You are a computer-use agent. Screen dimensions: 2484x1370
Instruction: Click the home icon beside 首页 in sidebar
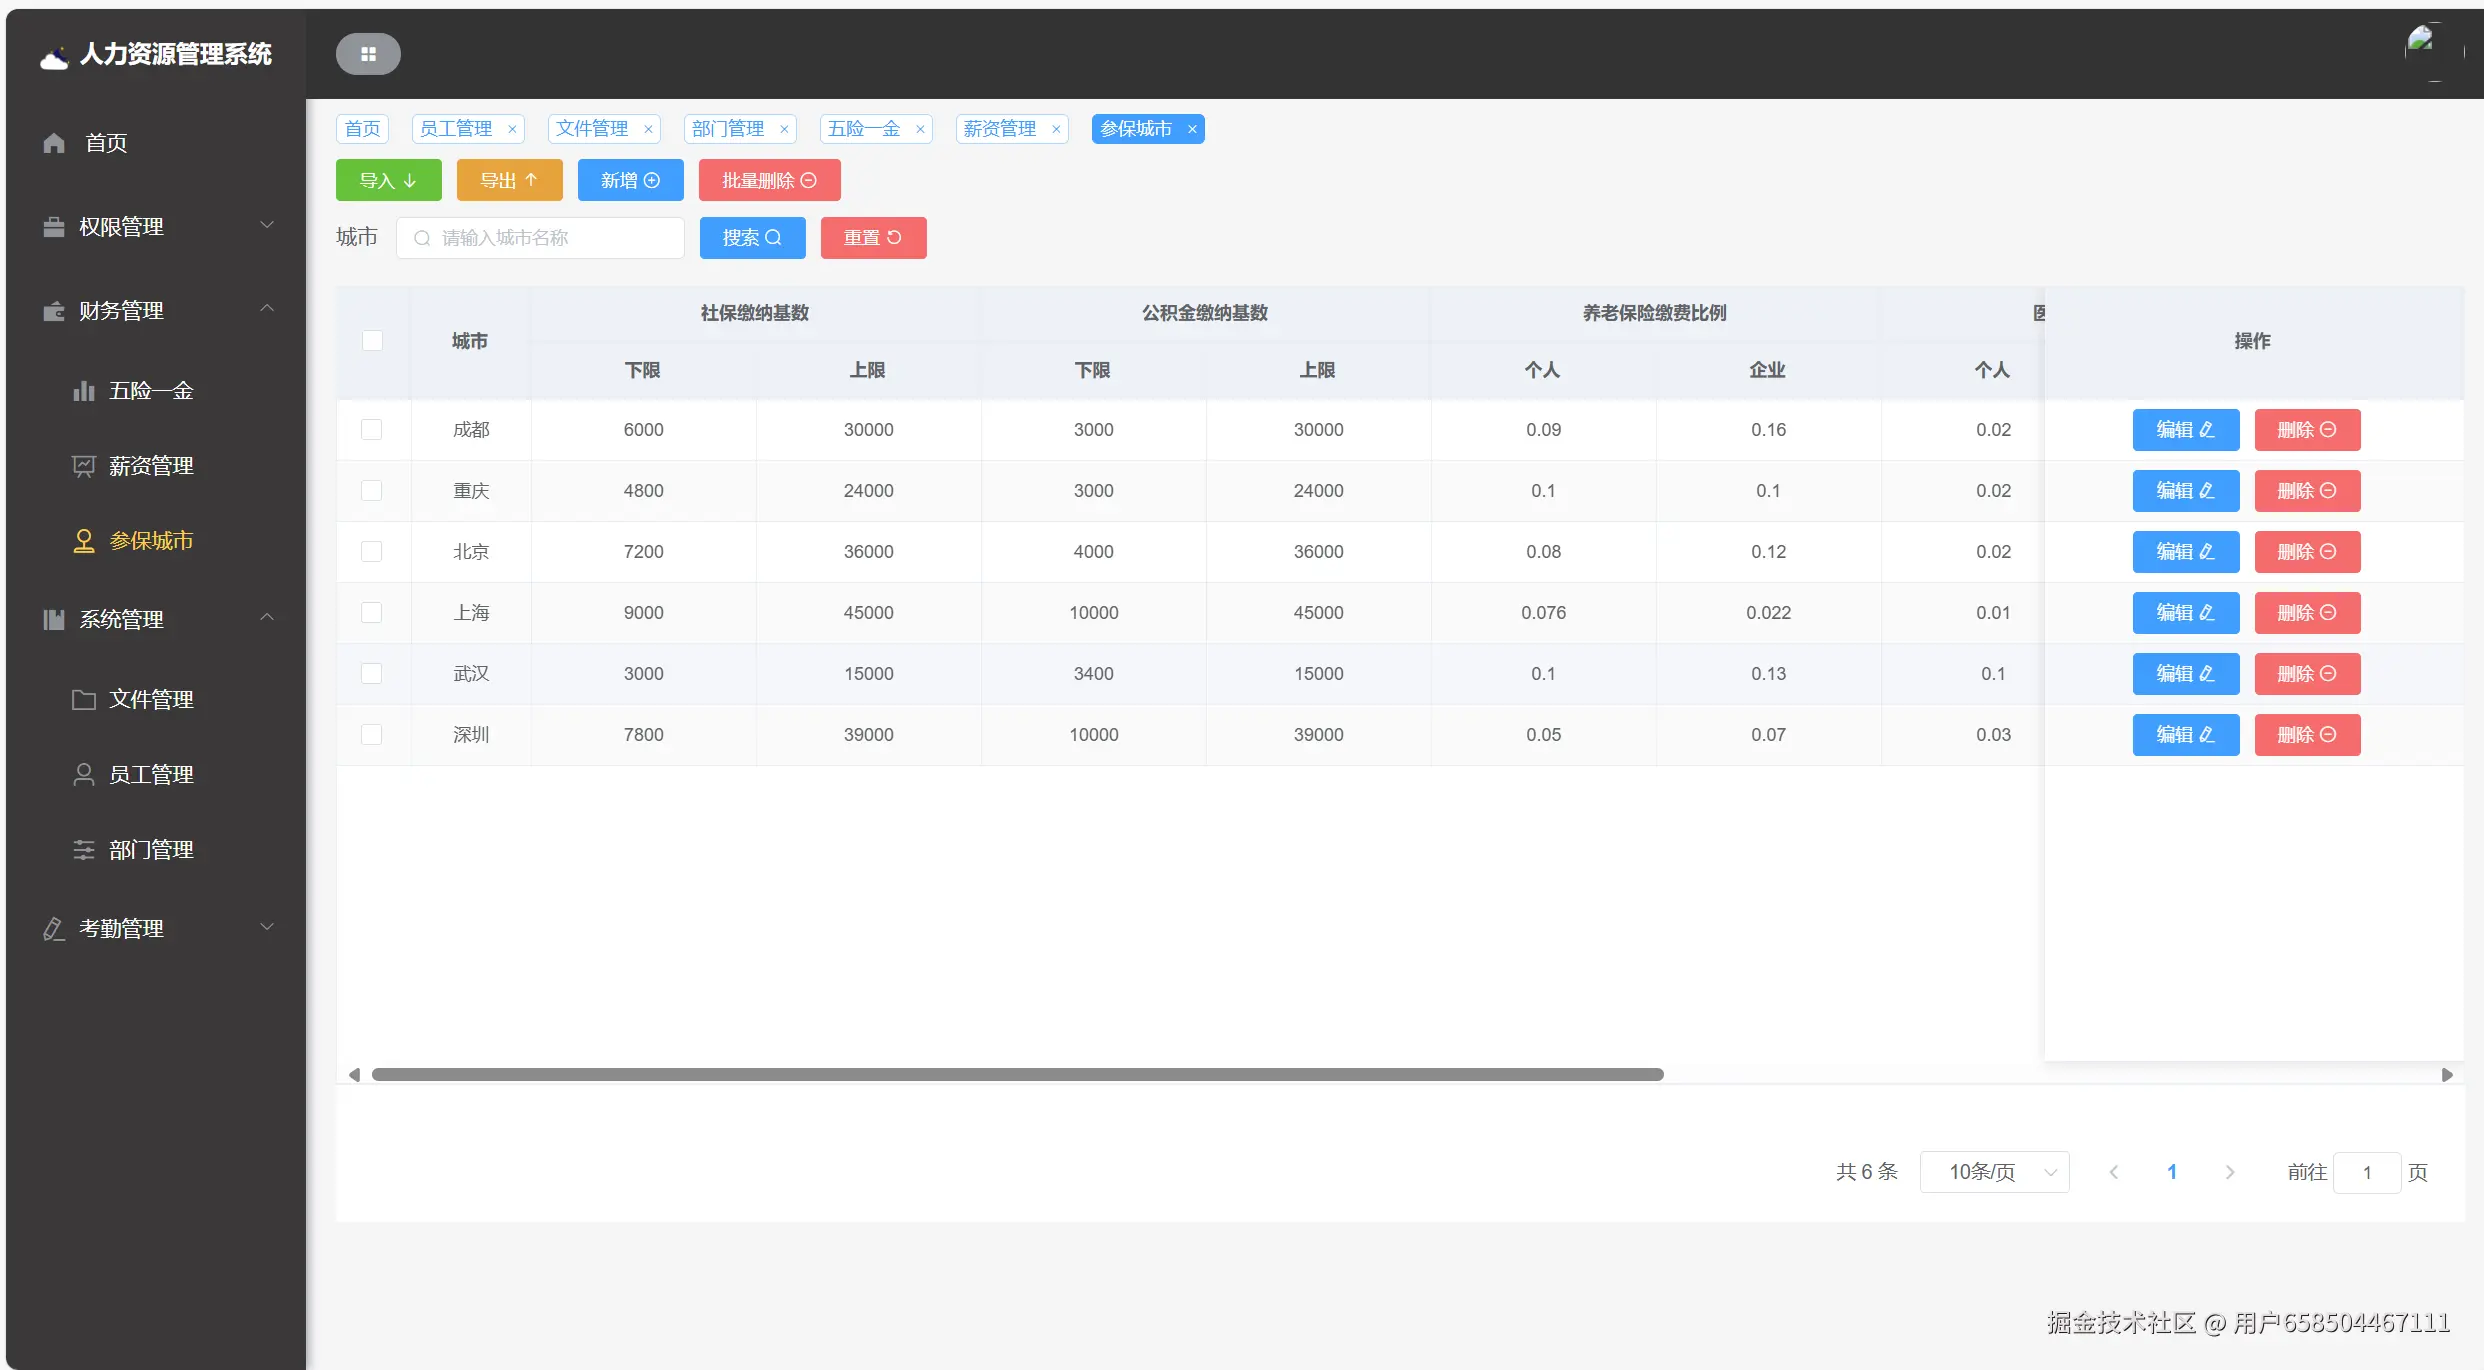(54, 143)
